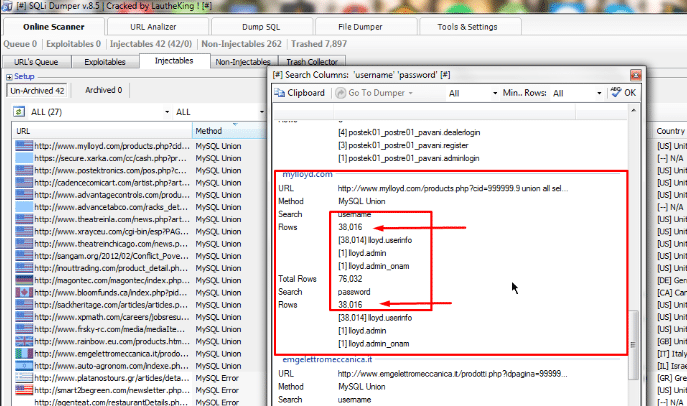The image size is (687, 406).
Task: Open the Go To Dumper dropdown arrow
Action: click(x=411, y=93)
